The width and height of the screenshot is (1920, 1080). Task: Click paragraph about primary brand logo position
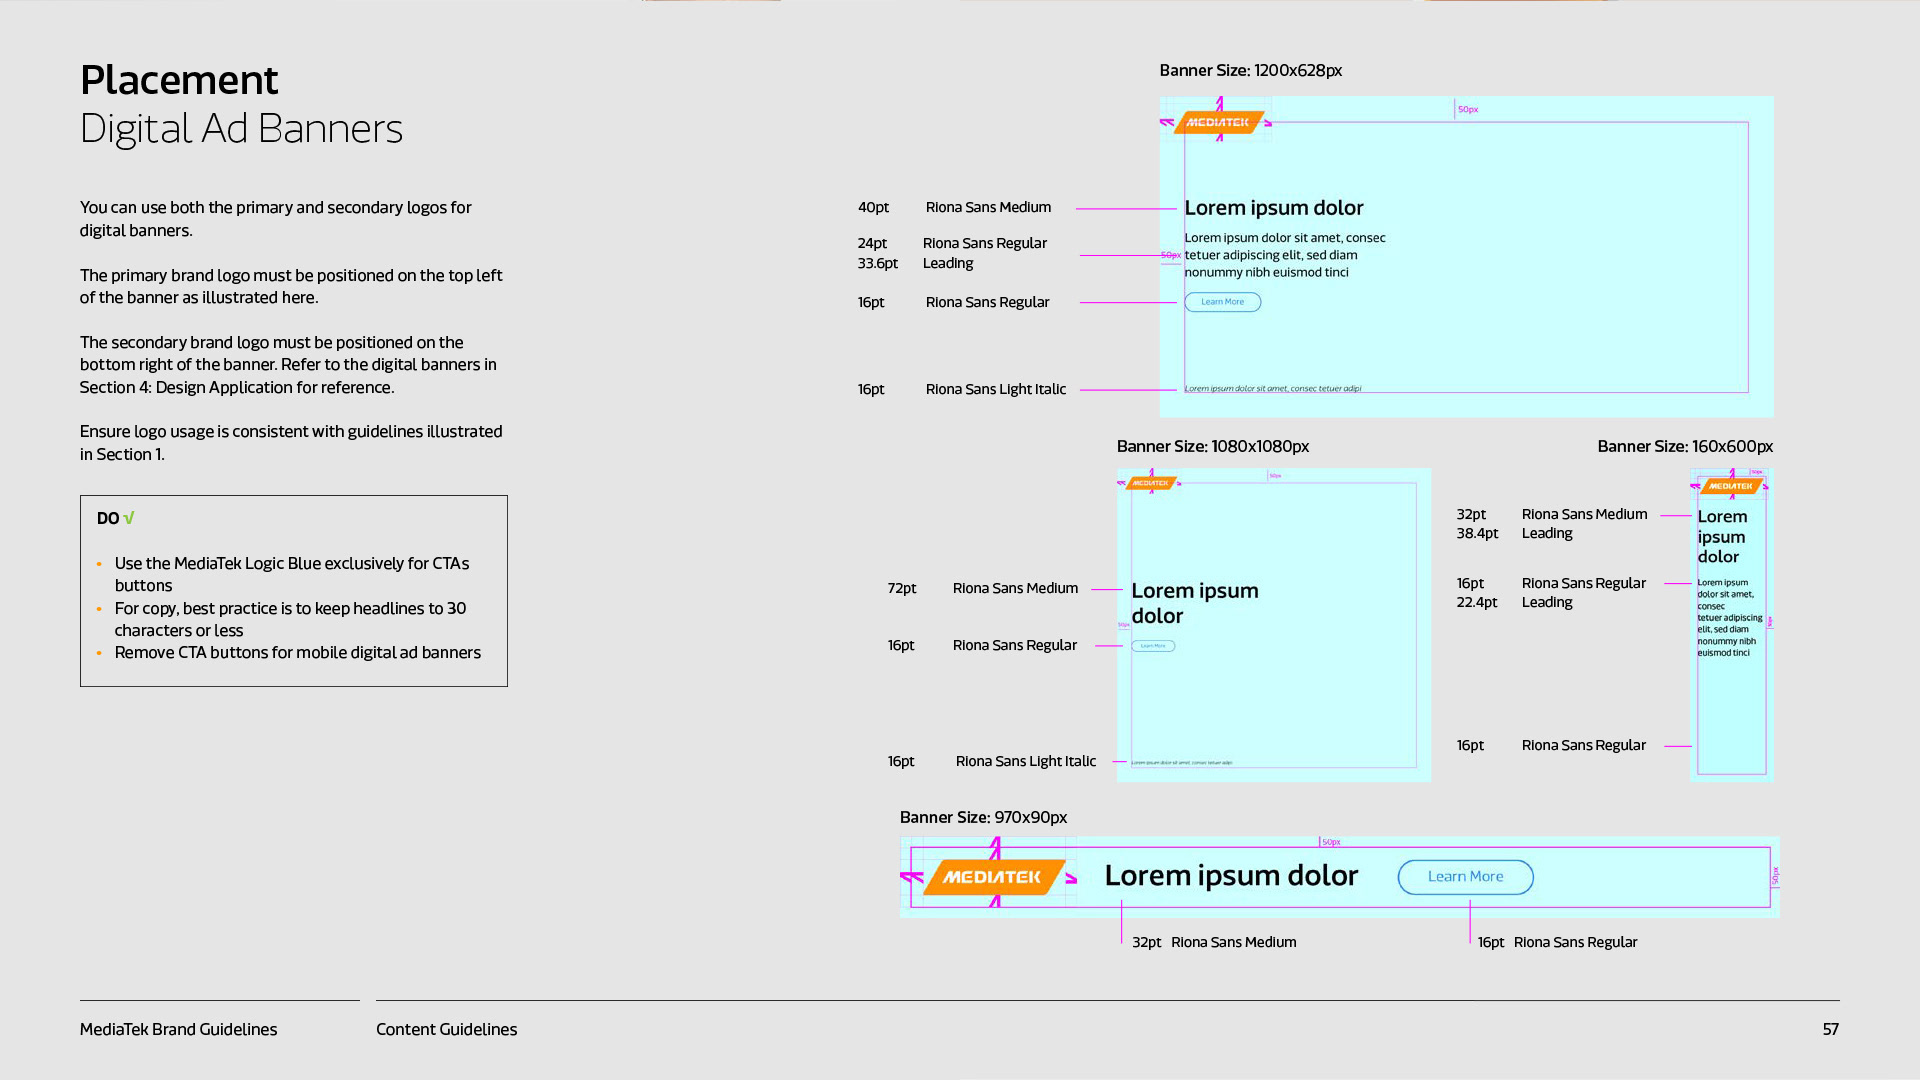291,286
